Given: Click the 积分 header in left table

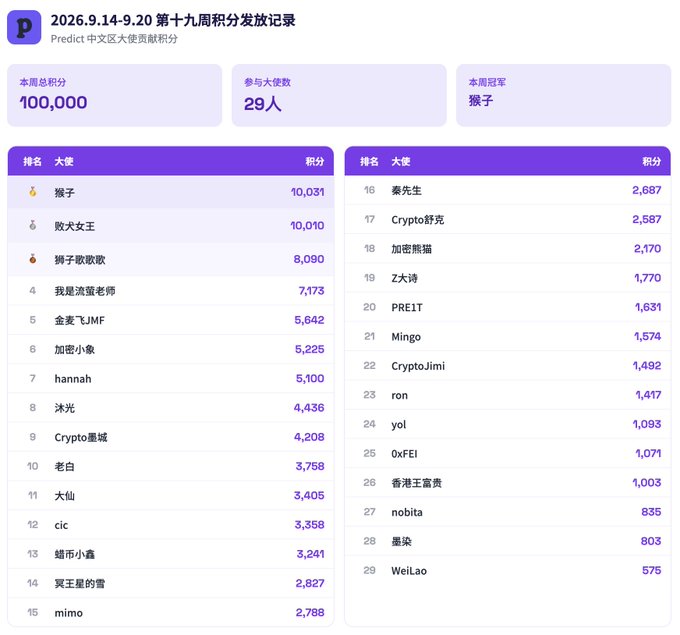Looking at the screenshot, I should [x=315, y=161].
